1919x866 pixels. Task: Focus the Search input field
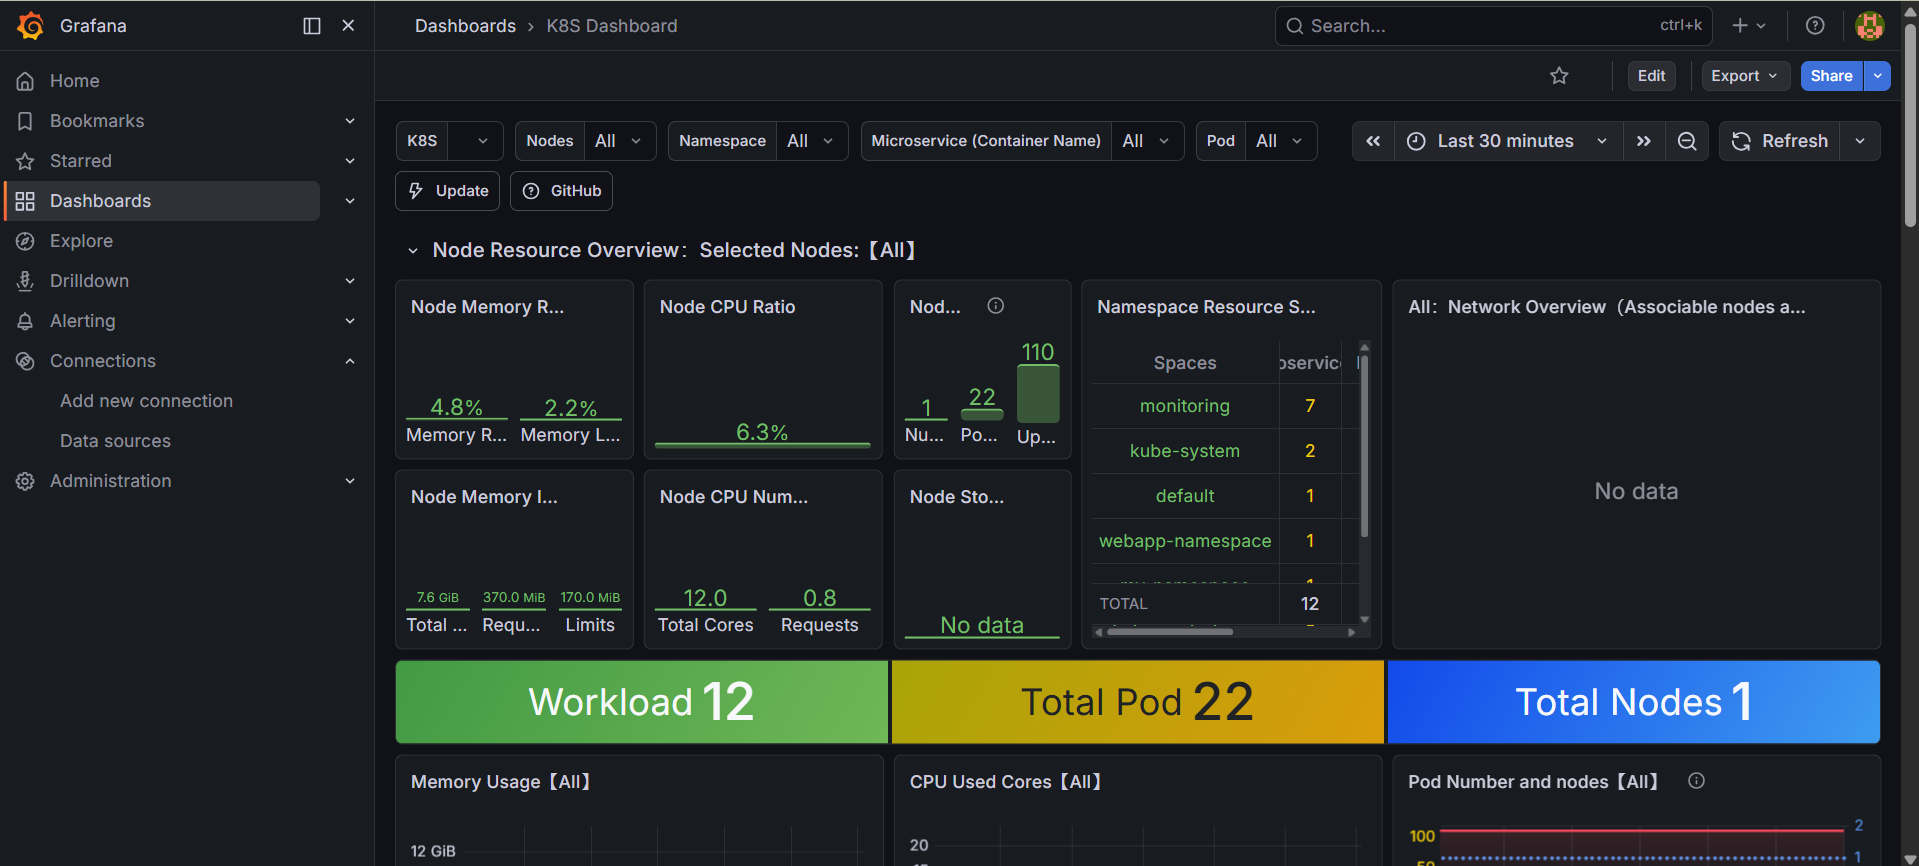click(x=1493, y=26)
